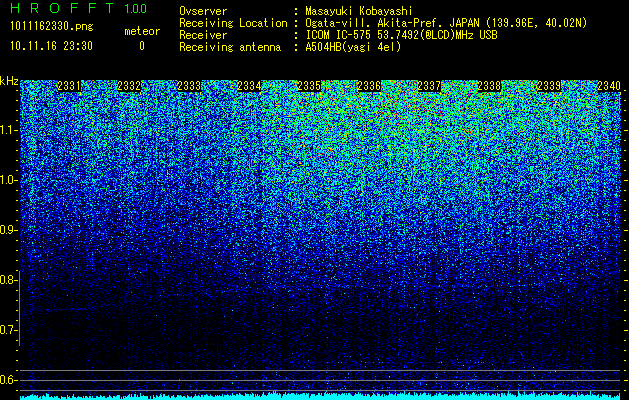629x400 pixels.
Task: Click the 'Ovserver' field label
Action: point(203,11)
